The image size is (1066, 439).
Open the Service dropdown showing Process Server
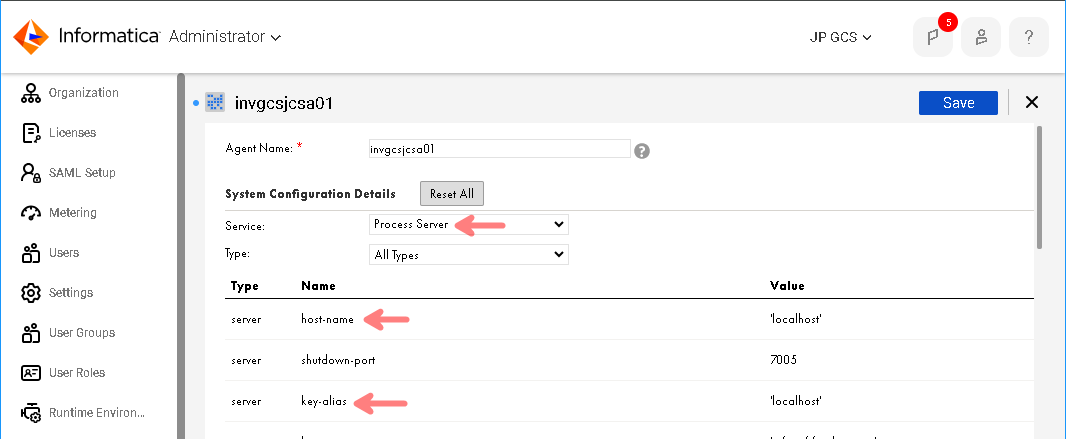click(x=468, y=224)
